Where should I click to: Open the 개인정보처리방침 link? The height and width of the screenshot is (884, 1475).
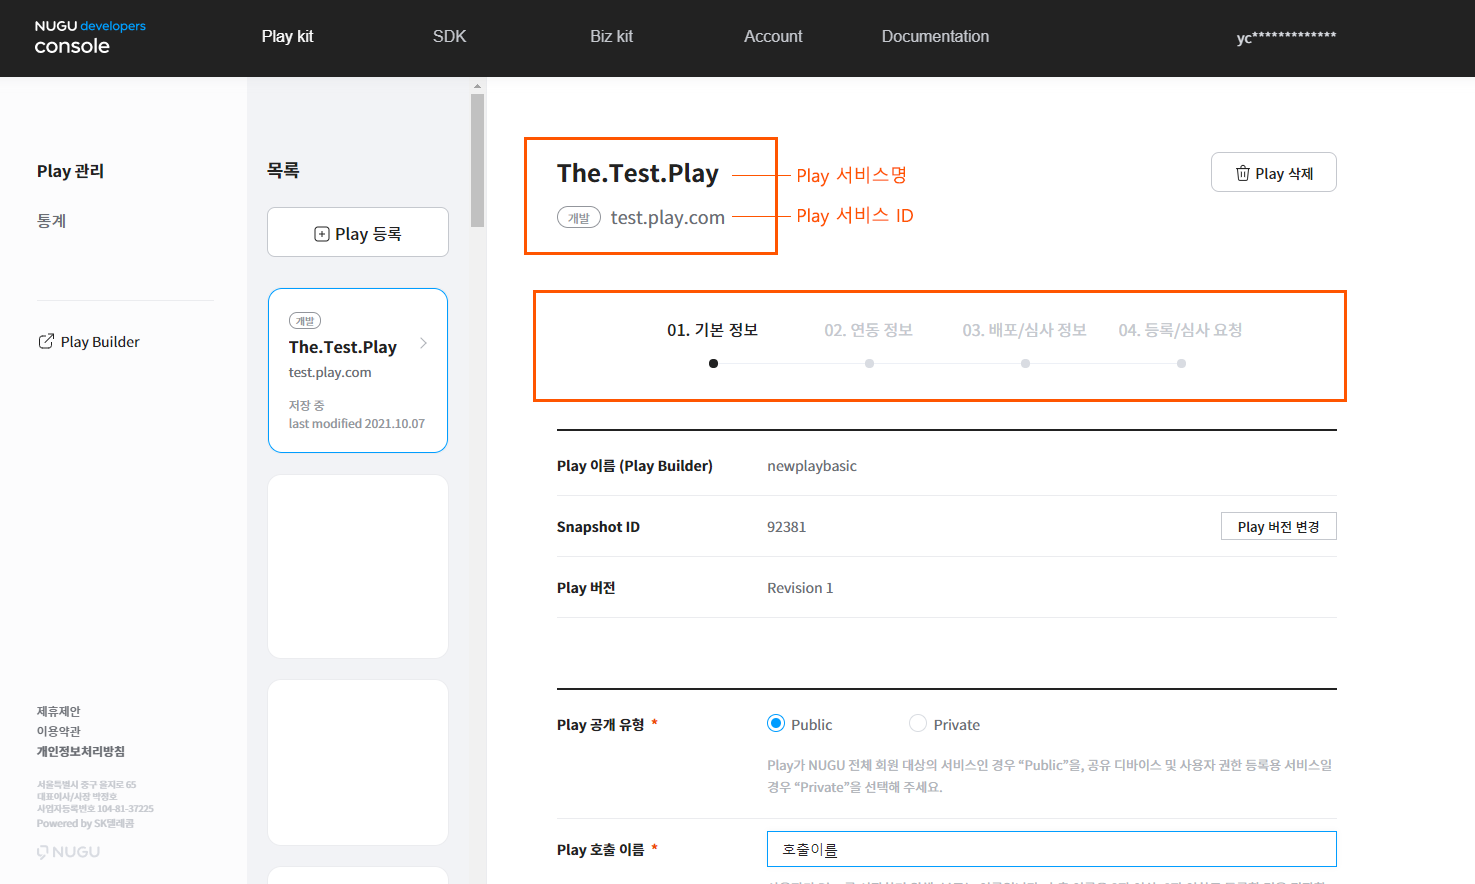pos(81,752)
